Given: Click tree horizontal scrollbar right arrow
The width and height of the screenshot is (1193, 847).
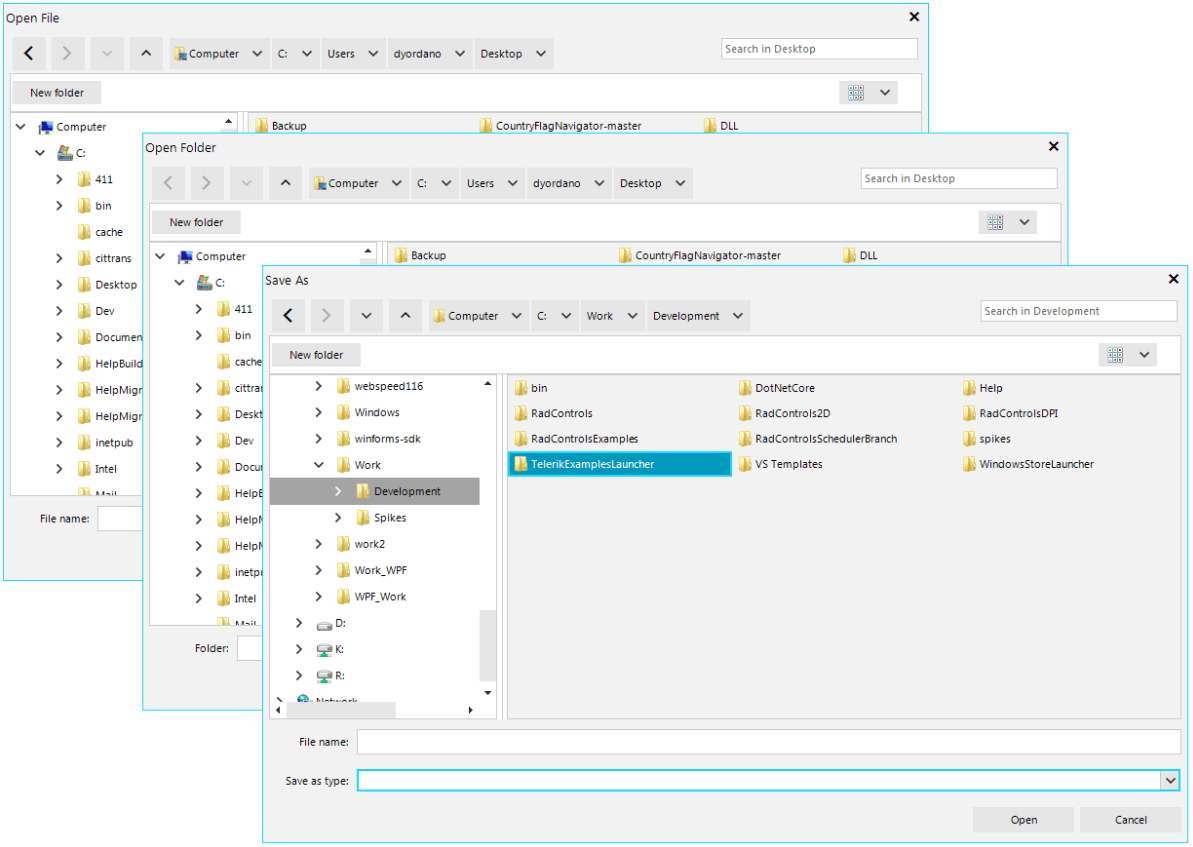Looking at the screenshot, I should [470, 710].
